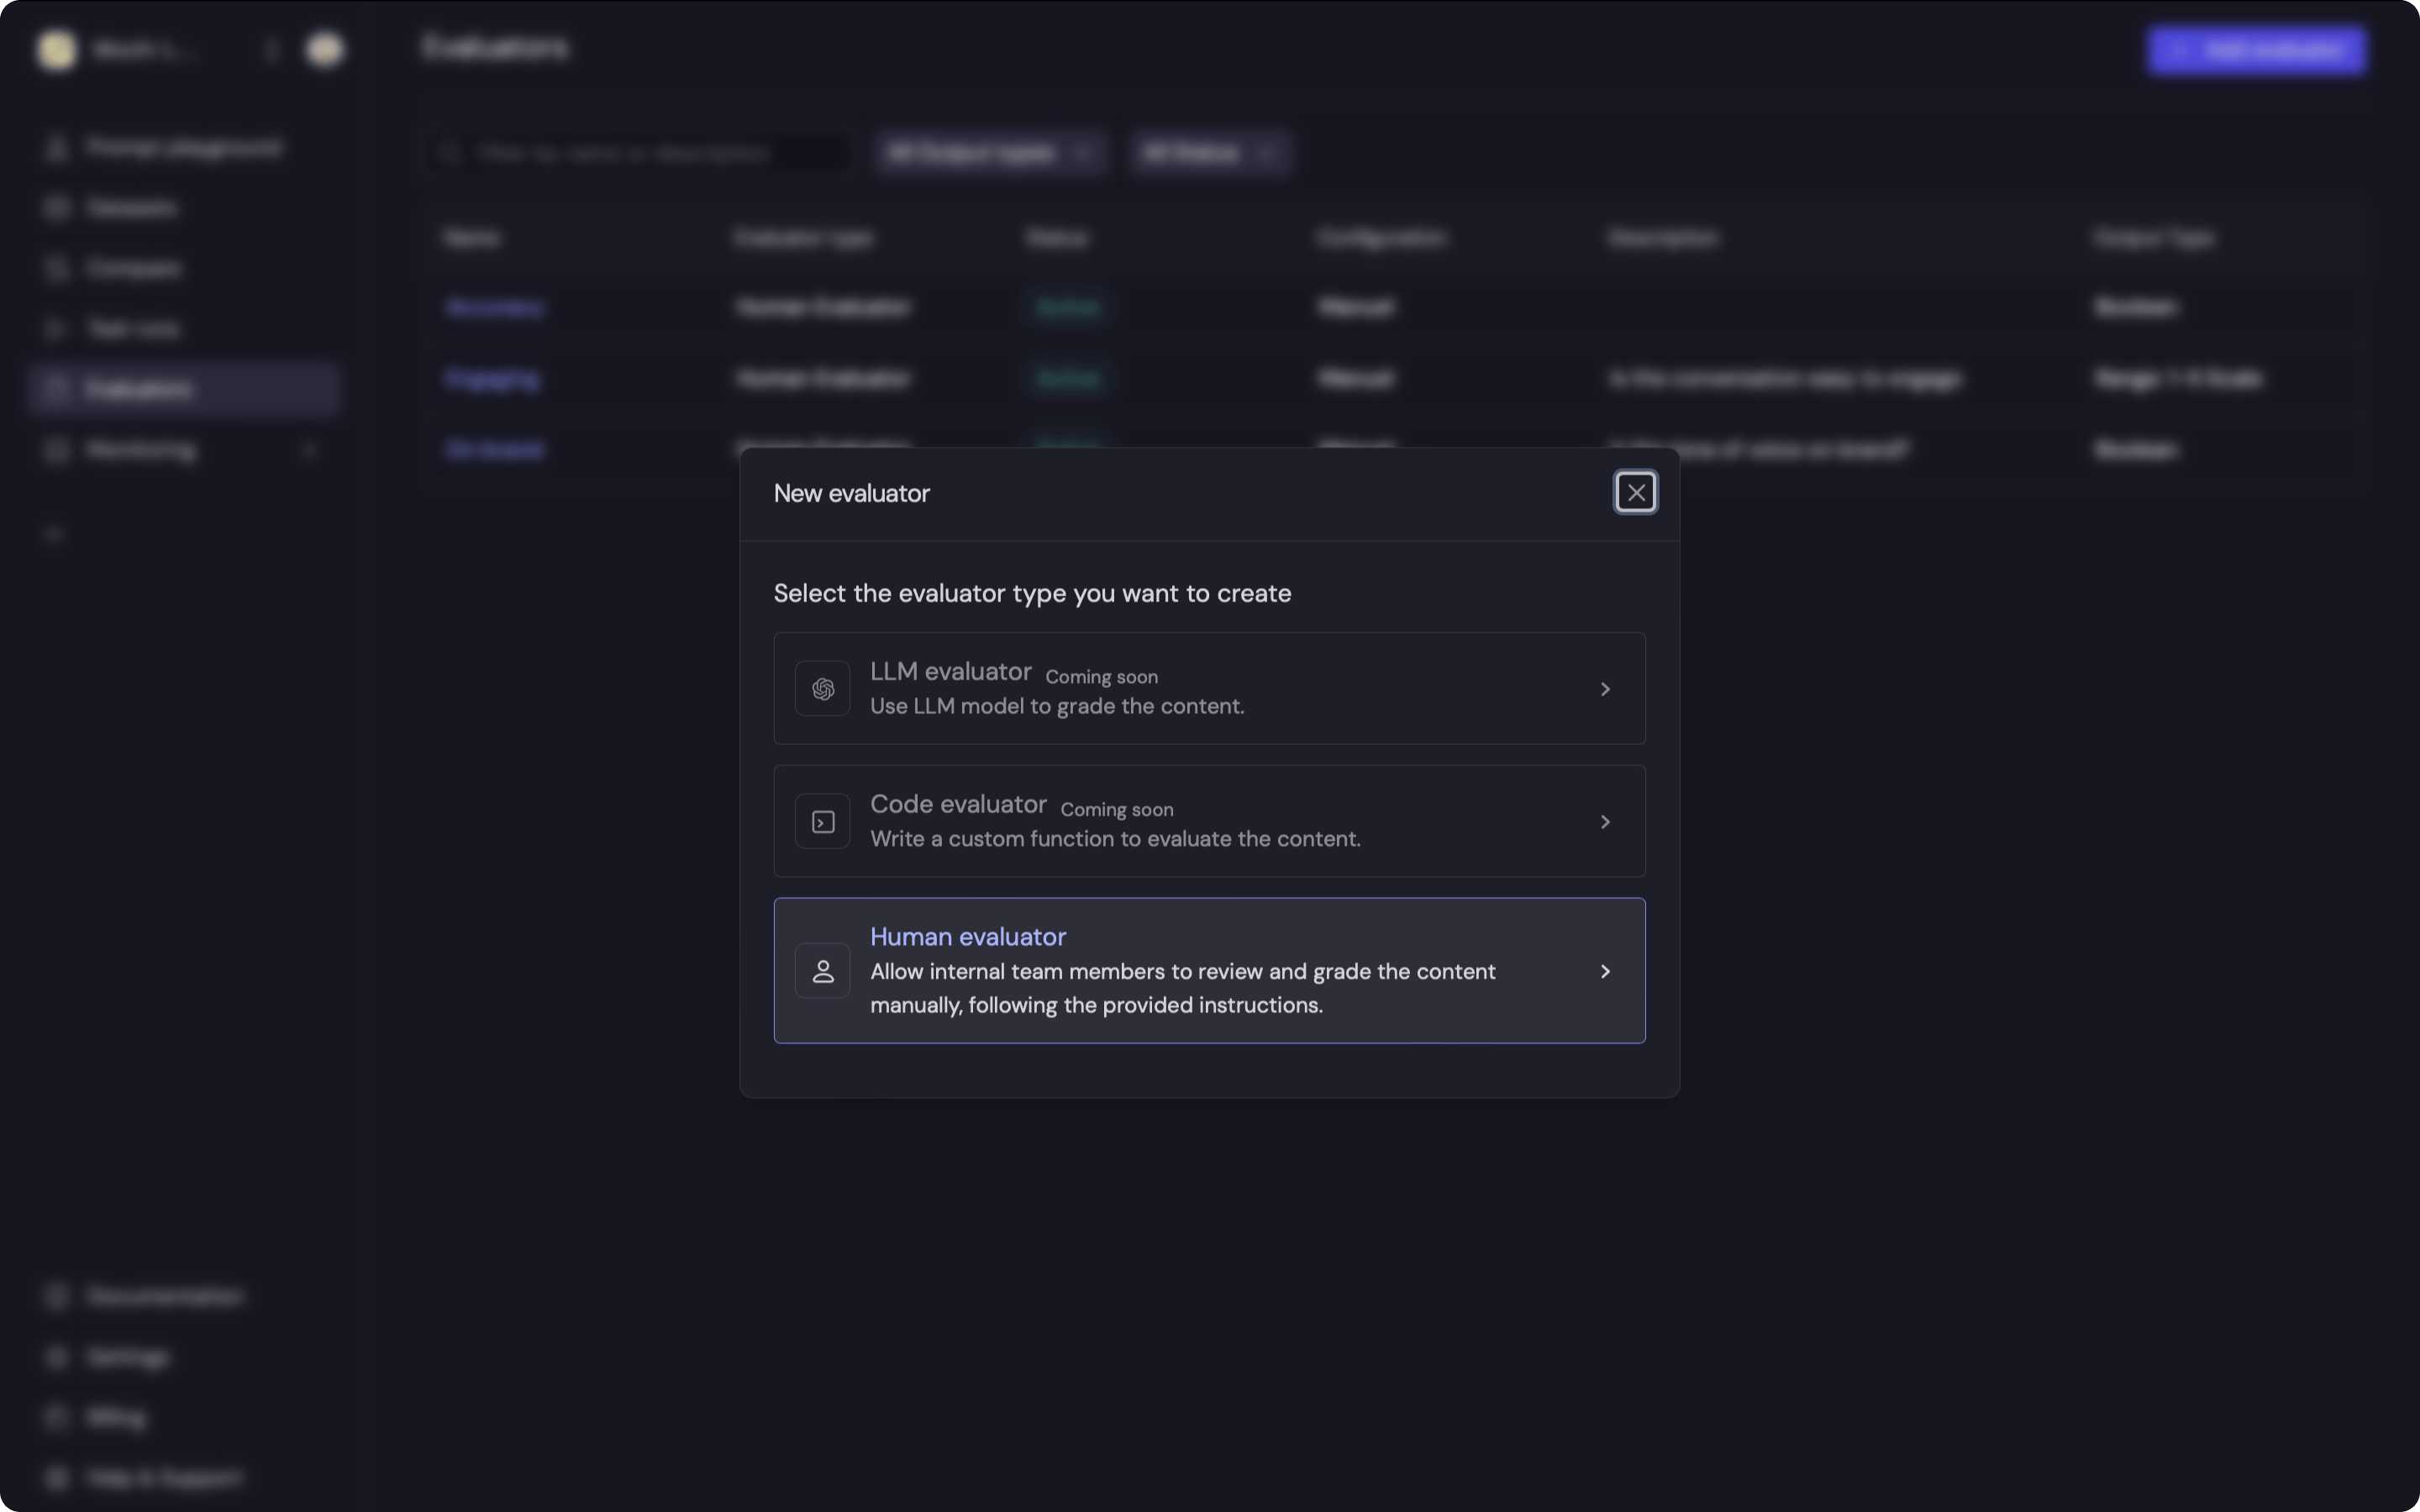Click "Allow internal team members to review" description
Screen dimensions: 2420x1512
pos(1183,988)
